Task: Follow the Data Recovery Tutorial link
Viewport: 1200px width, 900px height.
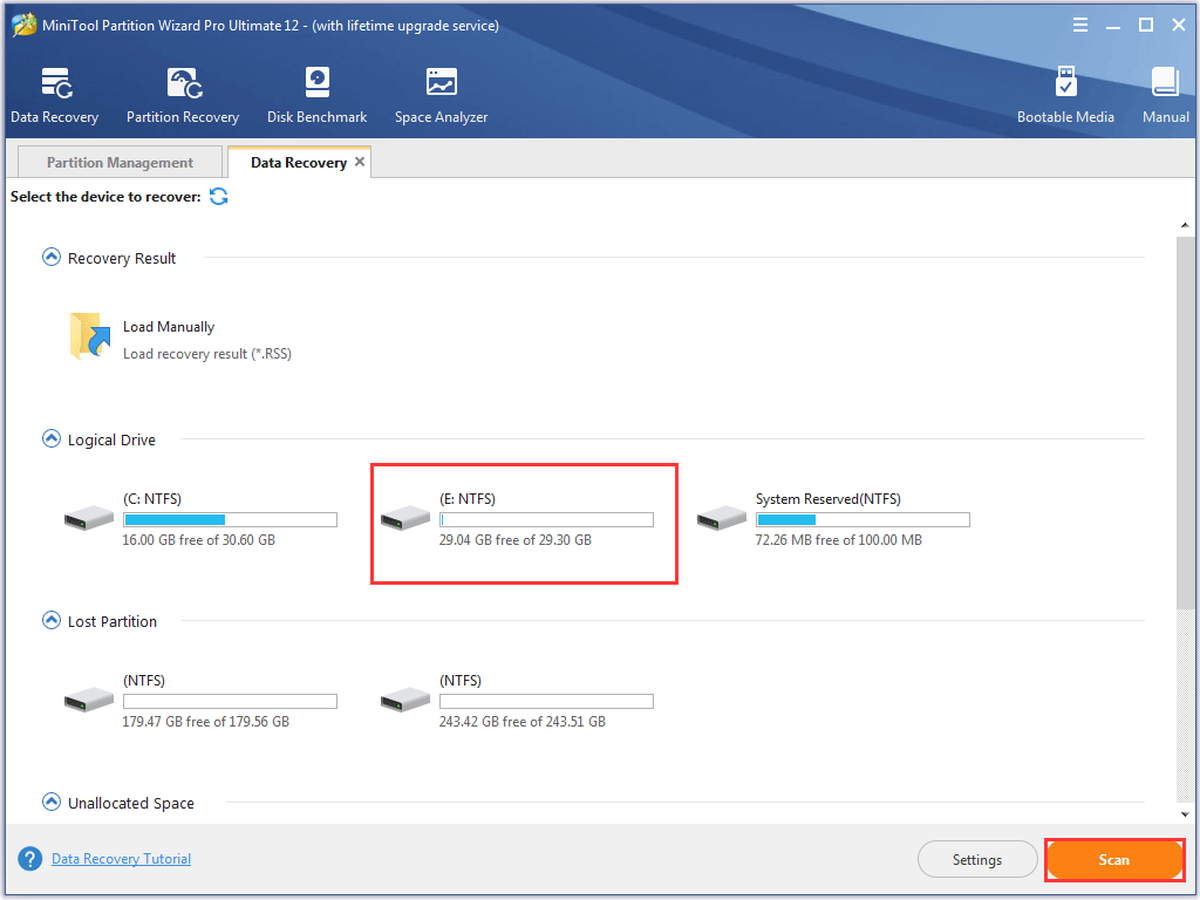Action: pyautogui.click(x=121, y=858)
